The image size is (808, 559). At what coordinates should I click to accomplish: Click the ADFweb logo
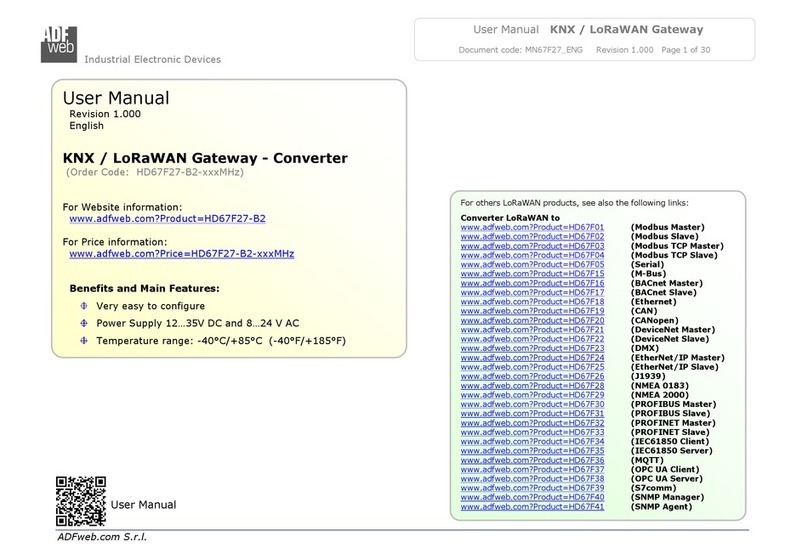coord(59,44)
